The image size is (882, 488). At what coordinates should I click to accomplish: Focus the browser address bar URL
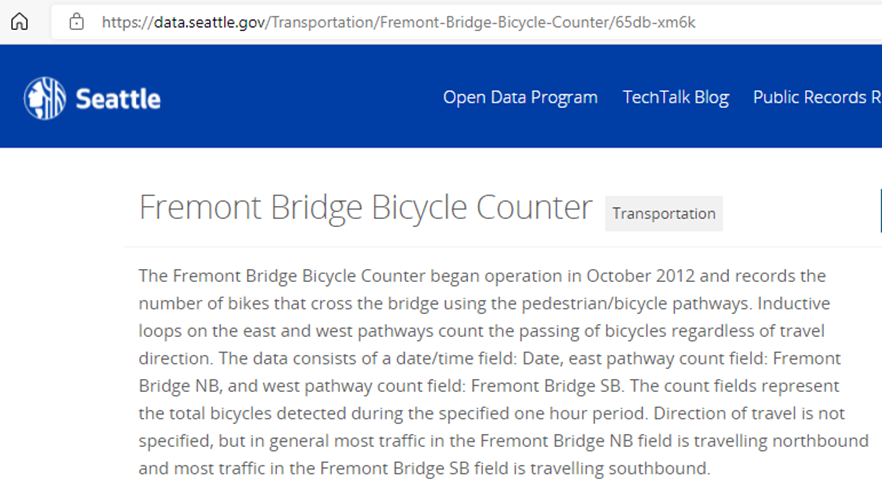400,22
